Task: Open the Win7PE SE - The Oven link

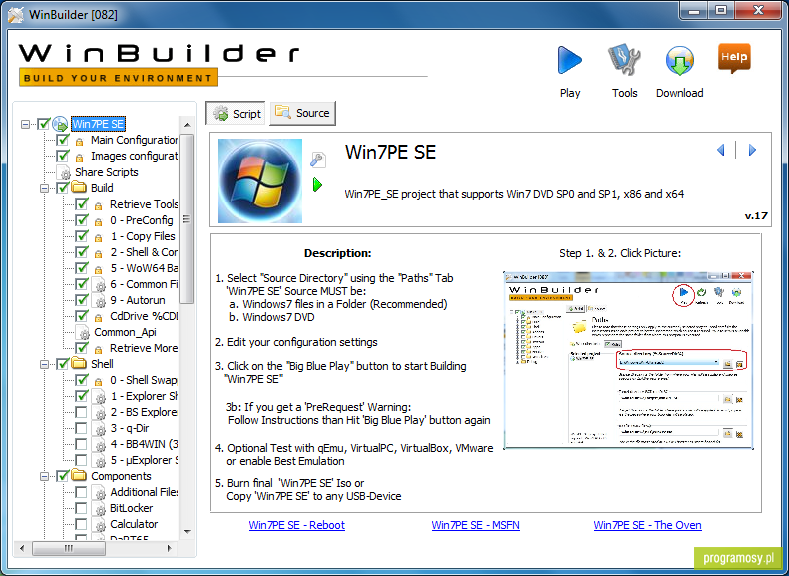Action: click(x=647, y=525)
